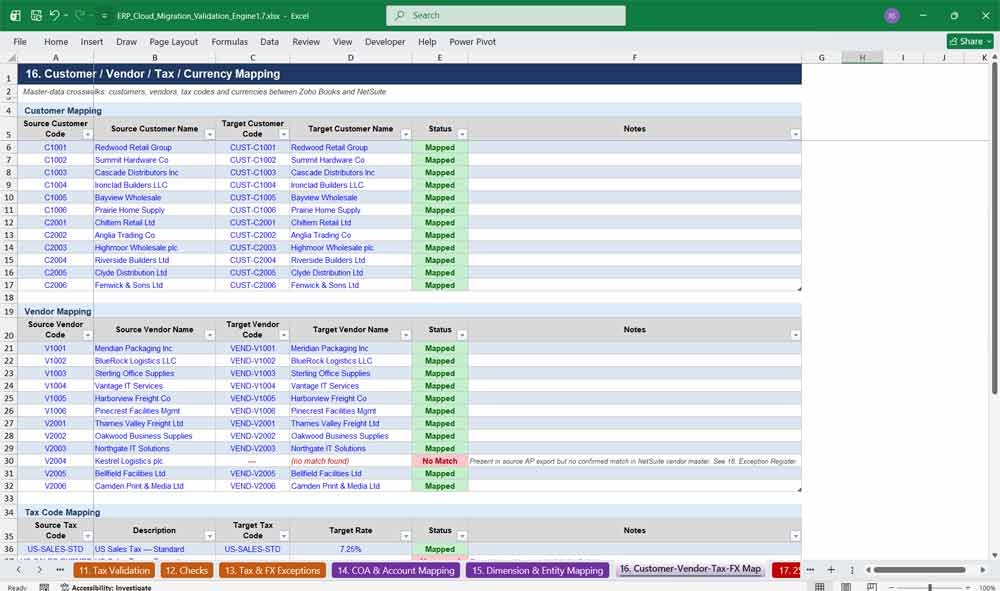Open the Draw ribbon tab
The width and height of the screenshot is (1000, 591).
126,41
